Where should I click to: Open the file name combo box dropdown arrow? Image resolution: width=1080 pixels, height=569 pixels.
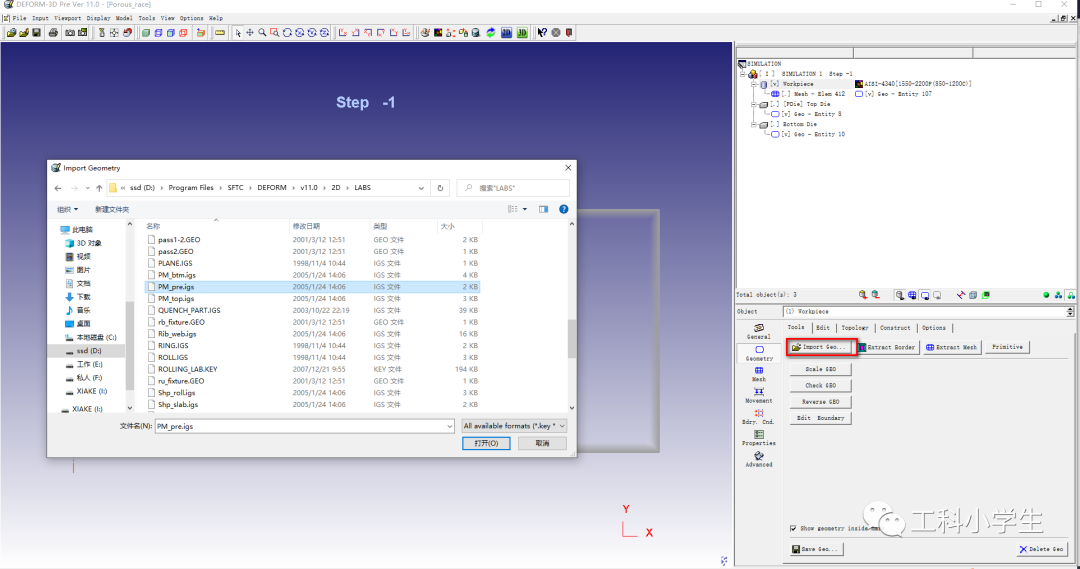tap(449, 426)
